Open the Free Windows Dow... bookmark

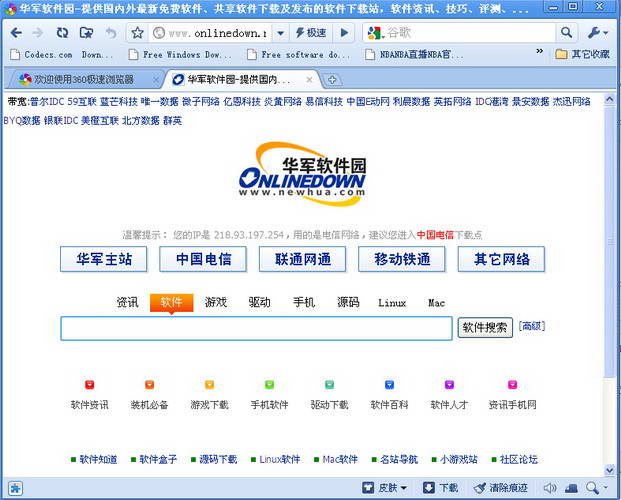[180, 55]
